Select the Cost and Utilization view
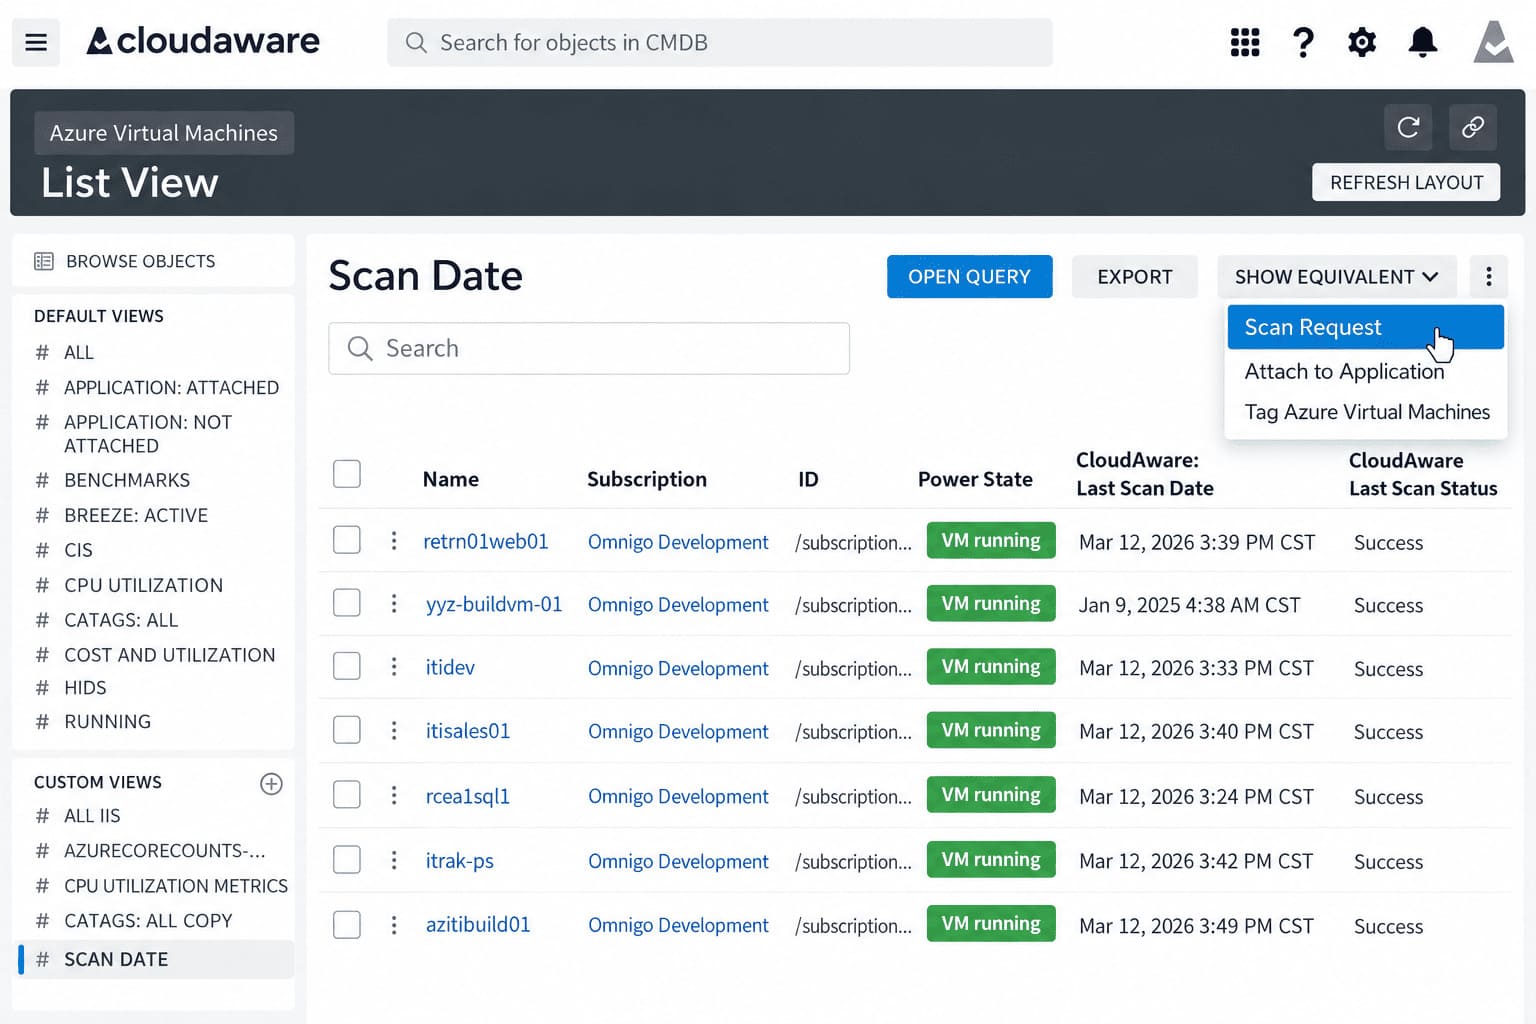The width and height of the screenshot is (1536, 1024). point(169,655)
